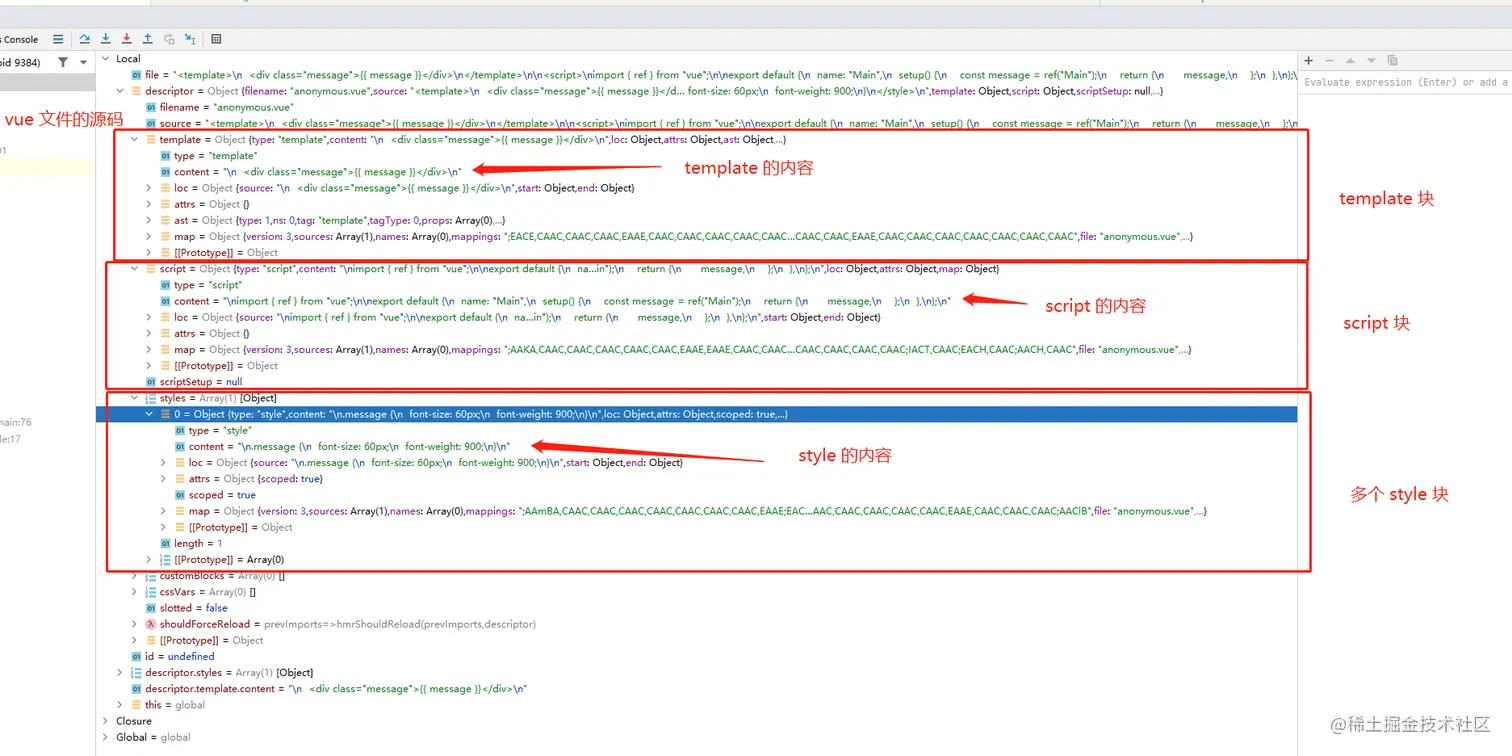Click the array icon beside customBlocks
This screenshot has width=1512, height=756.
pyautogui.click(x=151, y=576)
